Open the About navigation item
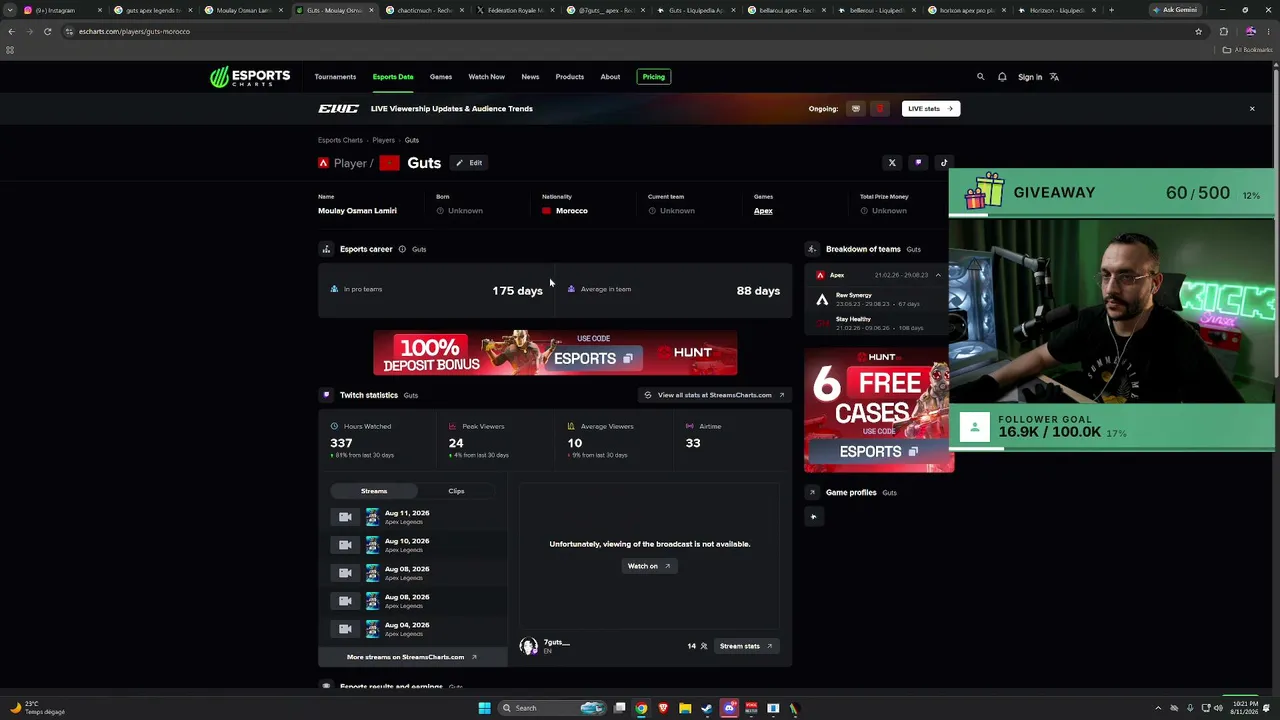1280x720 pixels. 610,77
